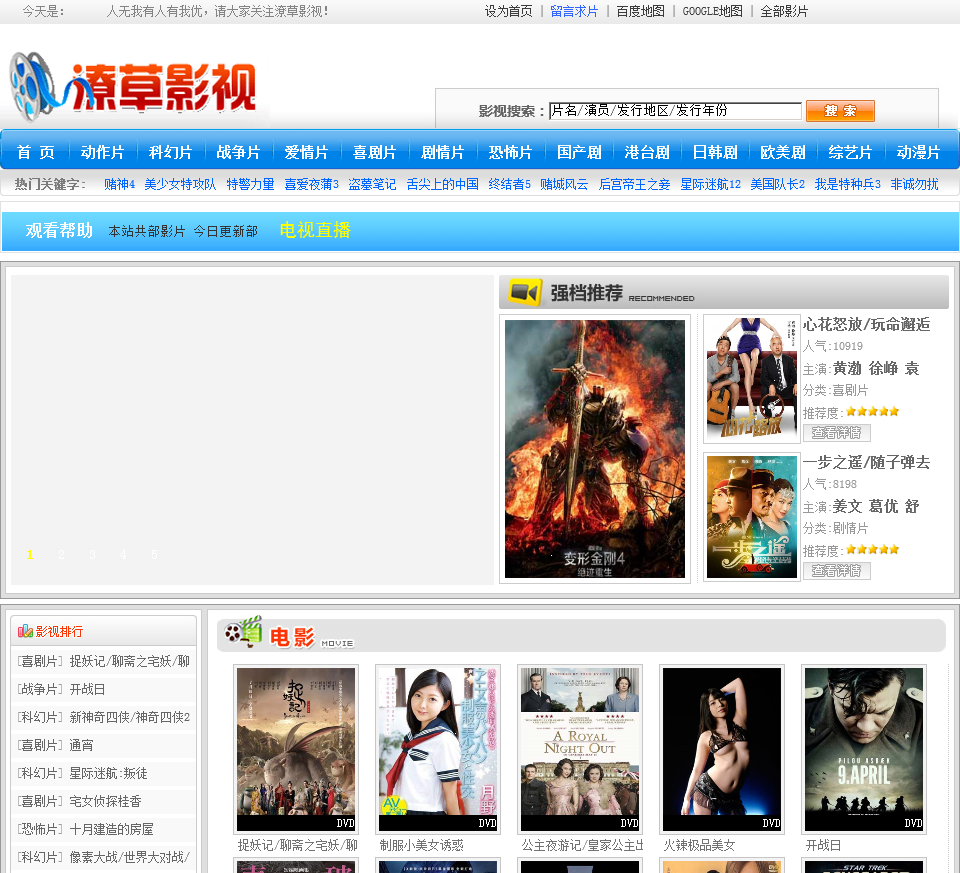Open the 百度地图 link
Screen dimensions: 960x873
click(640, 11)
